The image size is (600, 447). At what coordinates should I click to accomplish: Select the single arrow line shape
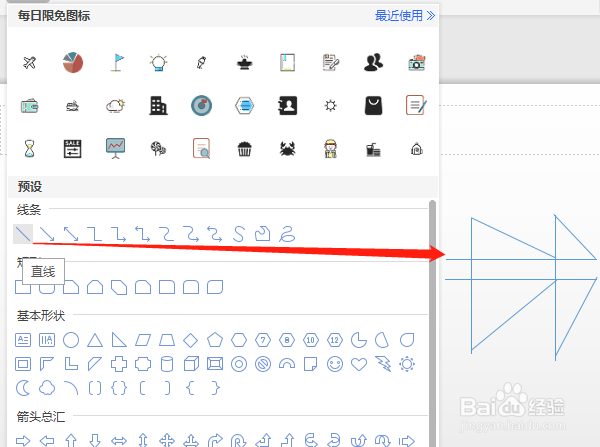[47, 234]
